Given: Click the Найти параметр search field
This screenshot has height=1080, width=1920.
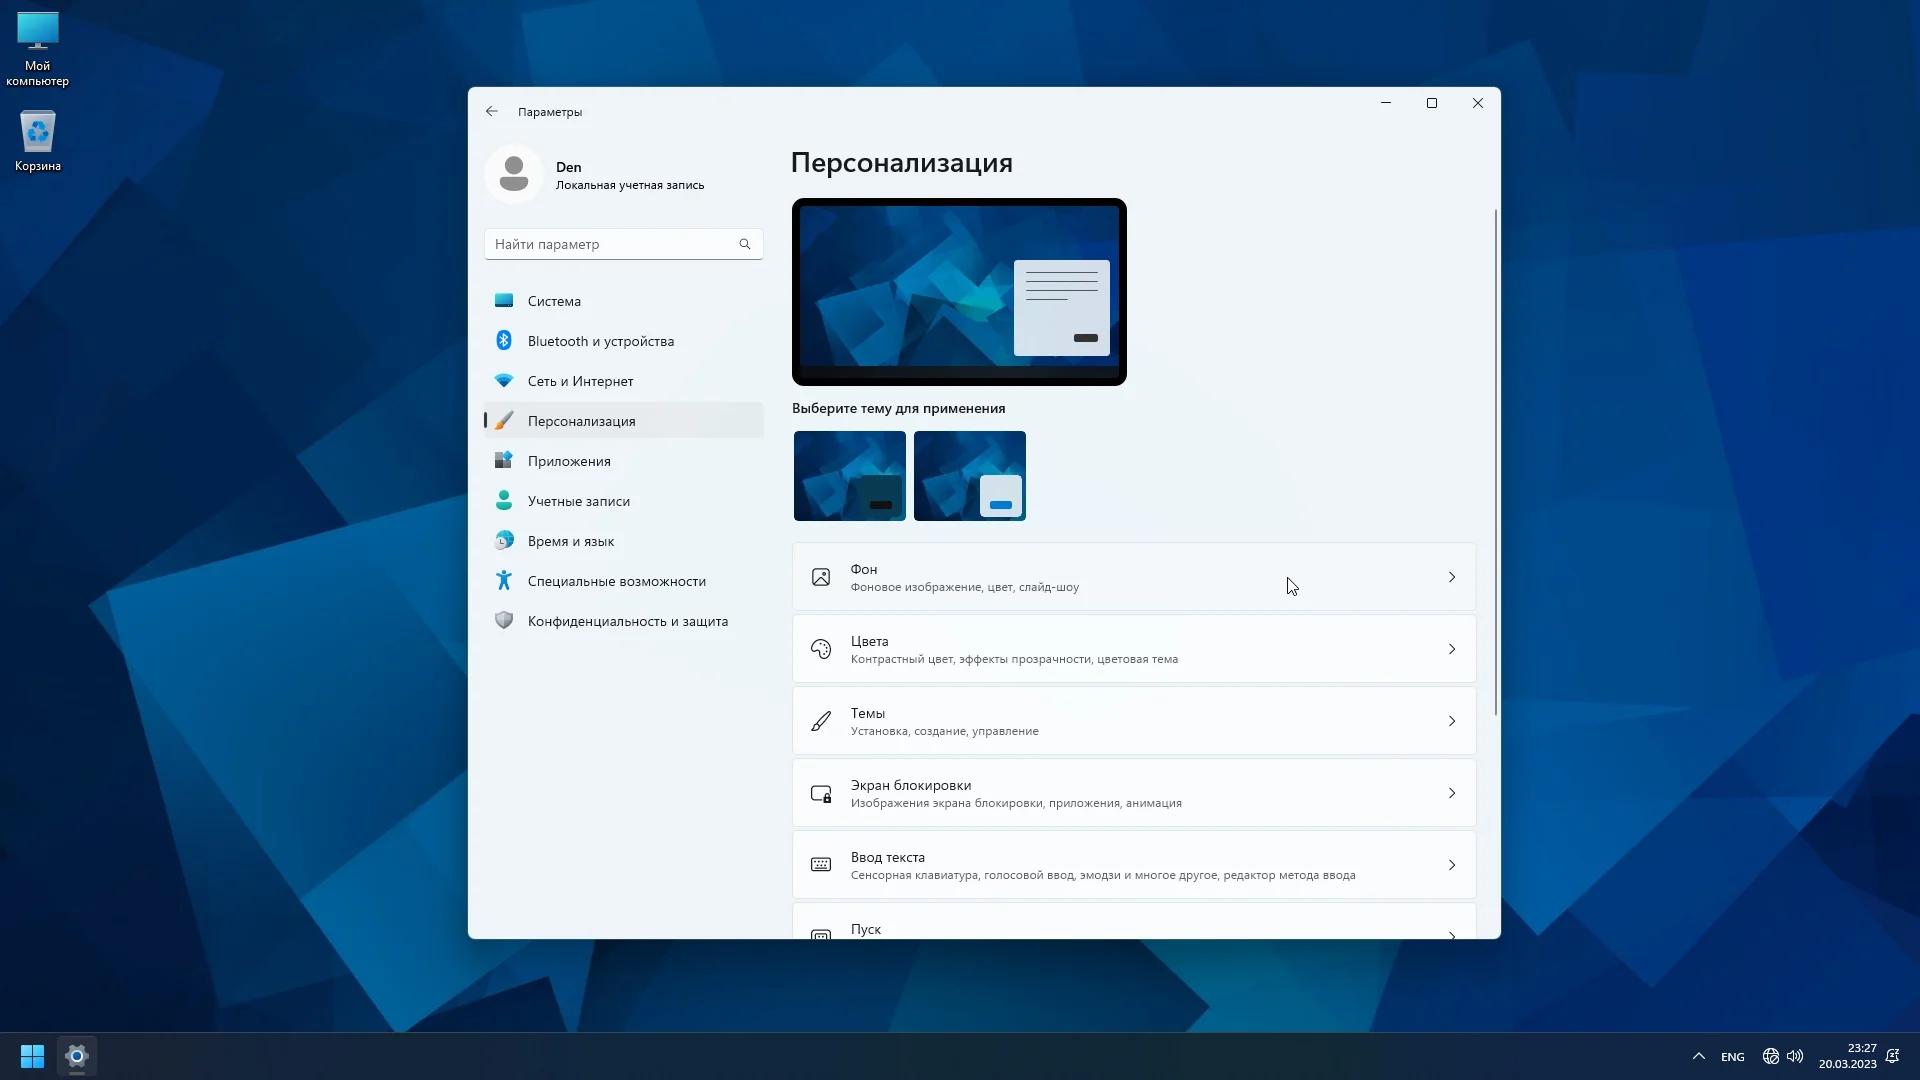Looking at the screenshot, I should [612, 244].
